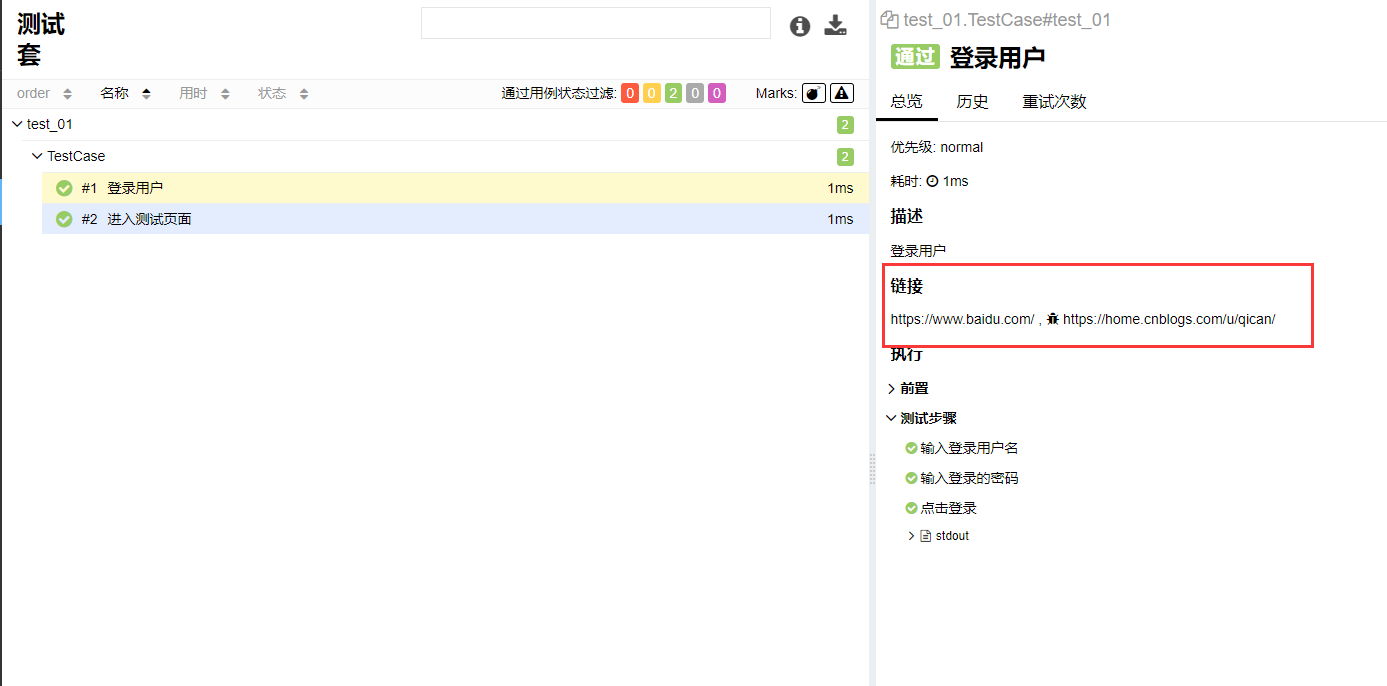Click the test_01.TestCase#test_01 full name
1387x686 pixels.
click(1007, 20)
